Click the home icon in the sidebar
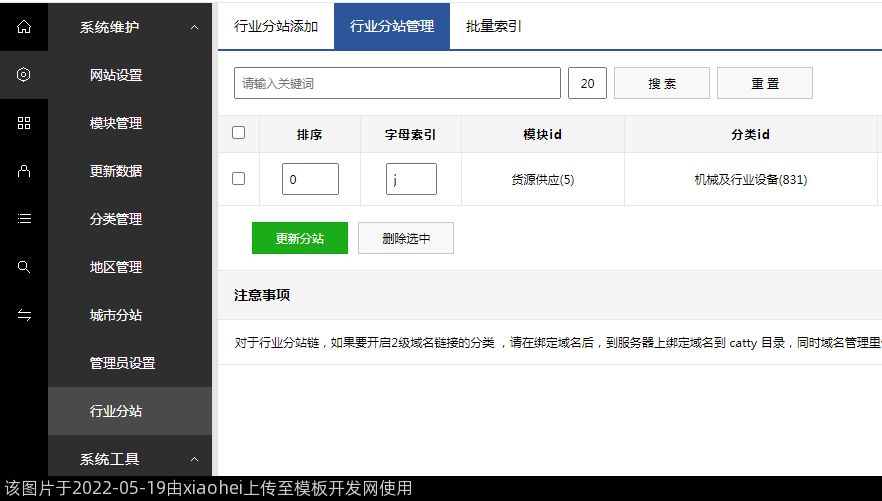This screenshot has height=501, width=882. pyautogui.click(x=24, y=27)
